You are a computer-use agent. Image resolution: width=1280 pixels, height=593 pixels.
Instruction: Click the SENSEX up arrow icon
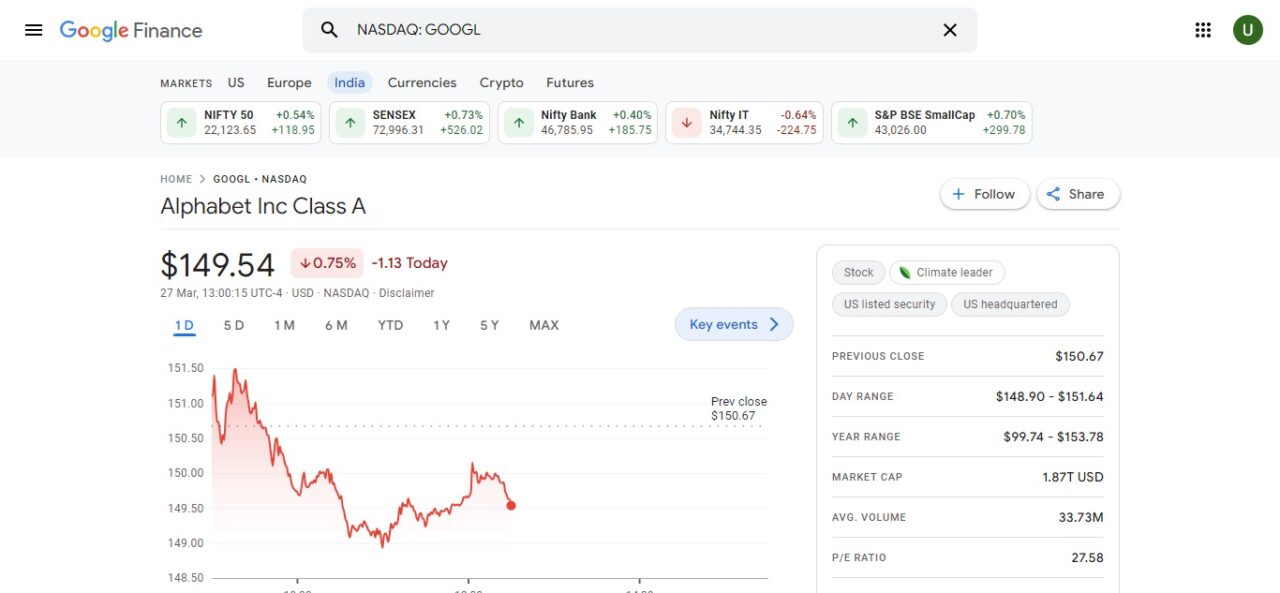350,123
